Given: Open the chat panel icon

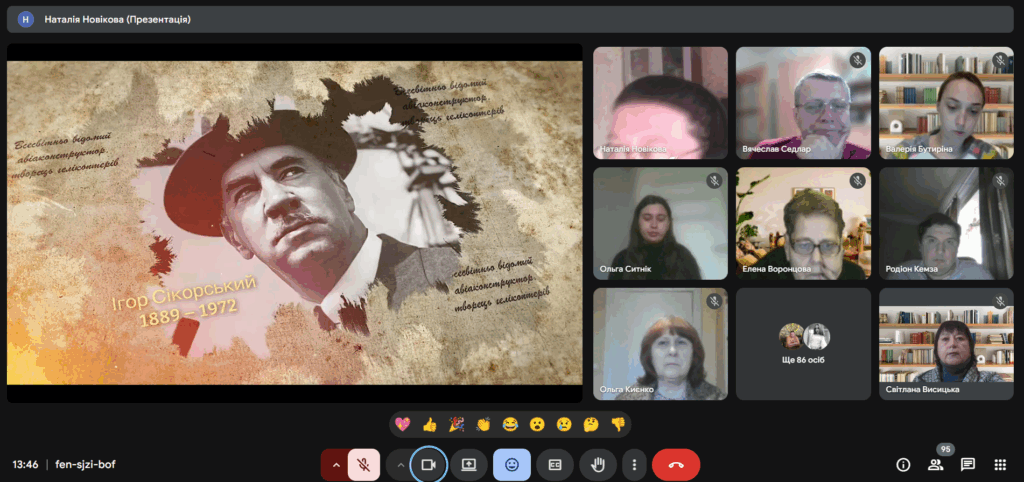Looking at the screenshot, I should 968,465.
